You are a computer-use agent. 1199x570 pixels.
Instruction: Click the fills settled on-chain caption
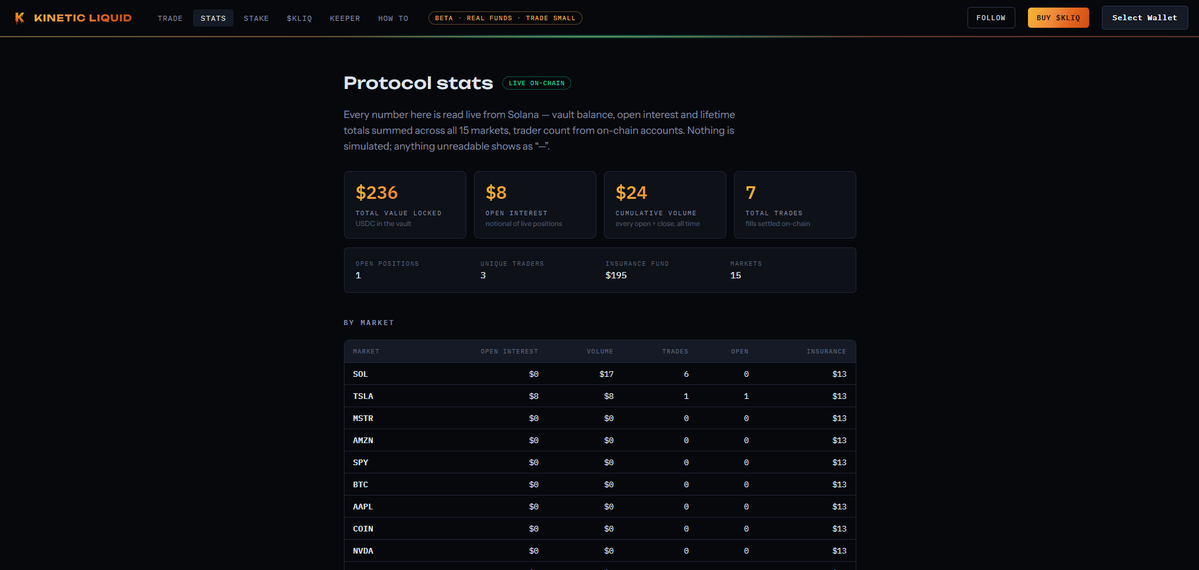tap(778, 223)
